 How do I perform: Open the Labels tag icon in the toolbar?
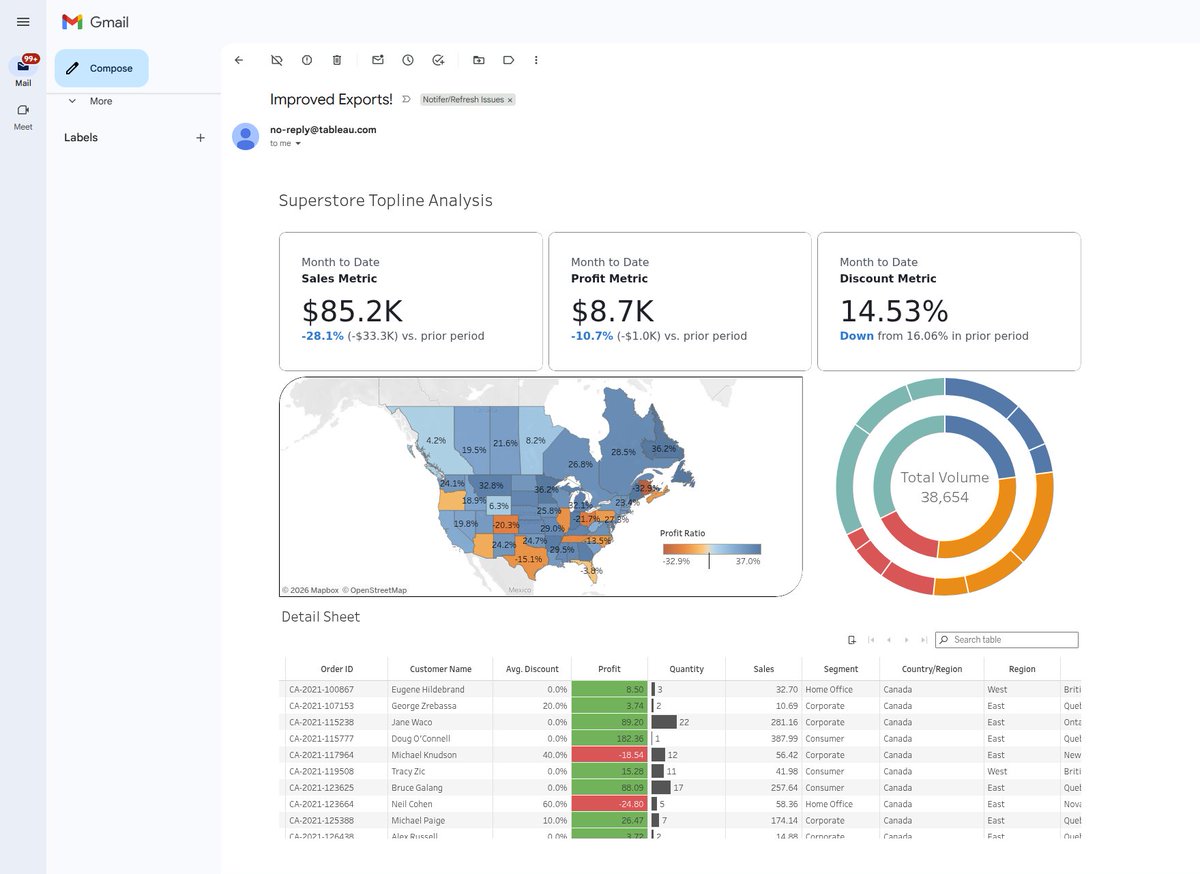pos(508,60)
